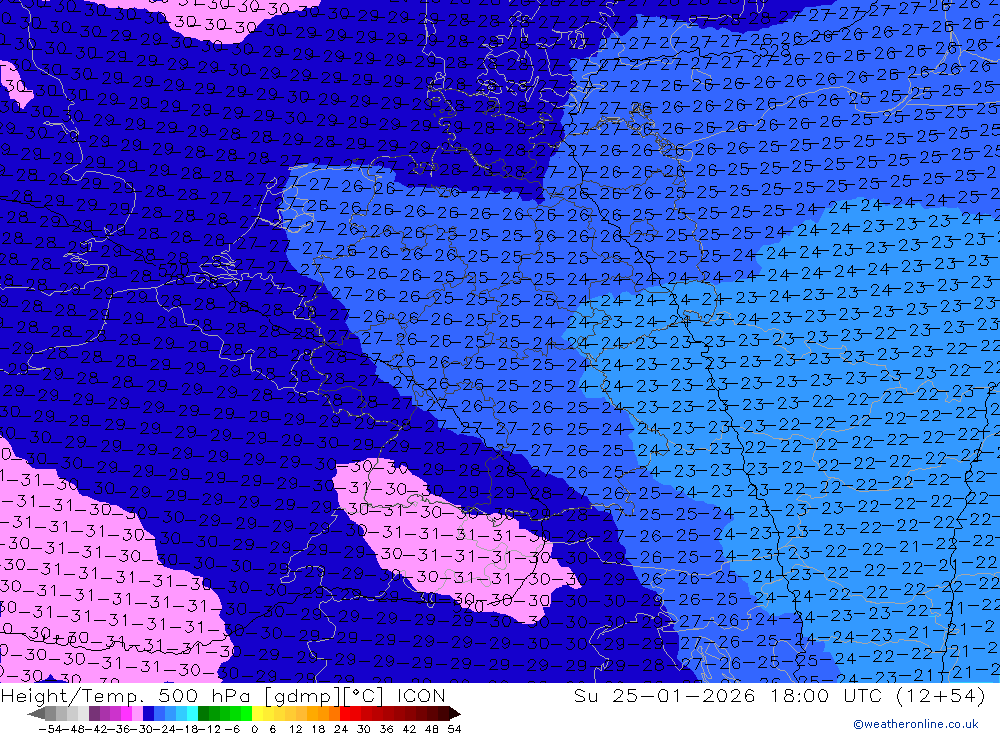Click the '-54' legend scale value
The height and width of the screenshot is (733, 1000).
click(50, 729)
